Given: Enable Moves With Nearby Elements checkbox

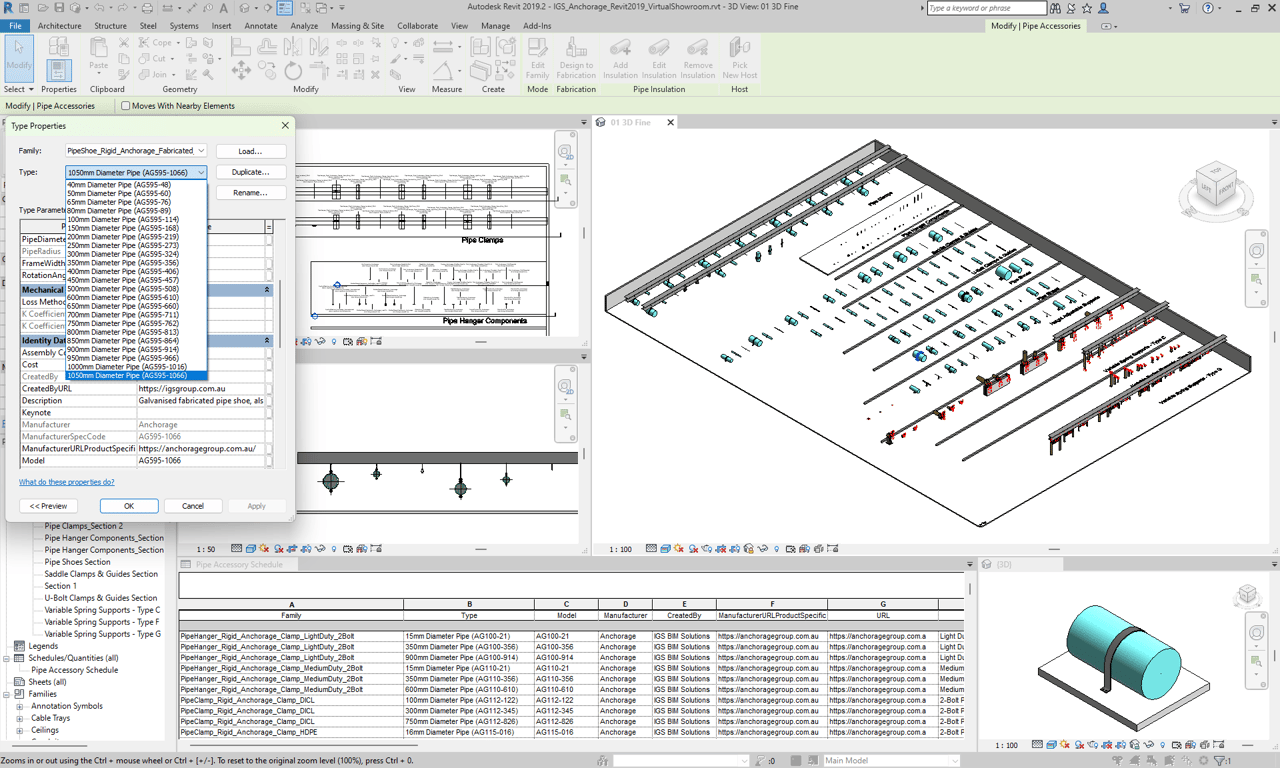Looking at the screenshot, I should click(x=126, y=106).
